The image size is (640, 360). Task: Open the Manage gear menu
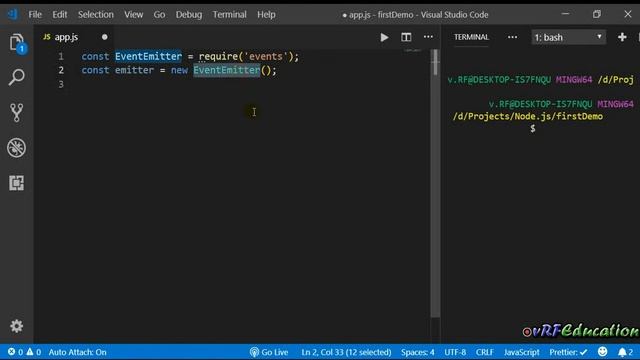click(16, 326)
